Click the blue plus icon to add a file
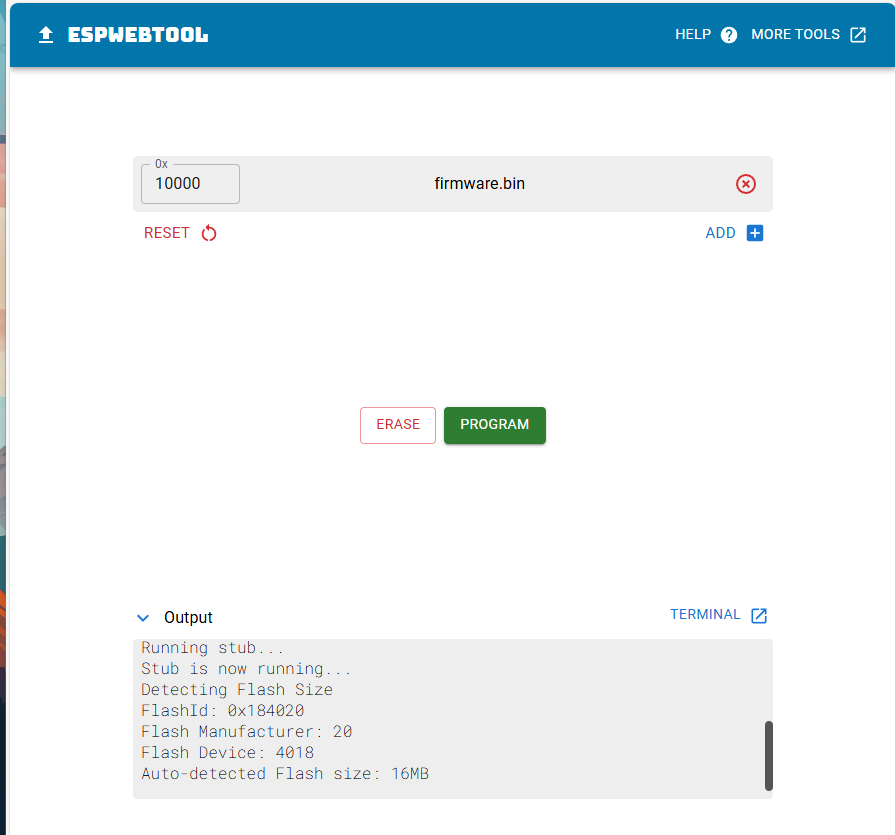The width and height of the screenshot is (895, 835). (755, 233)
